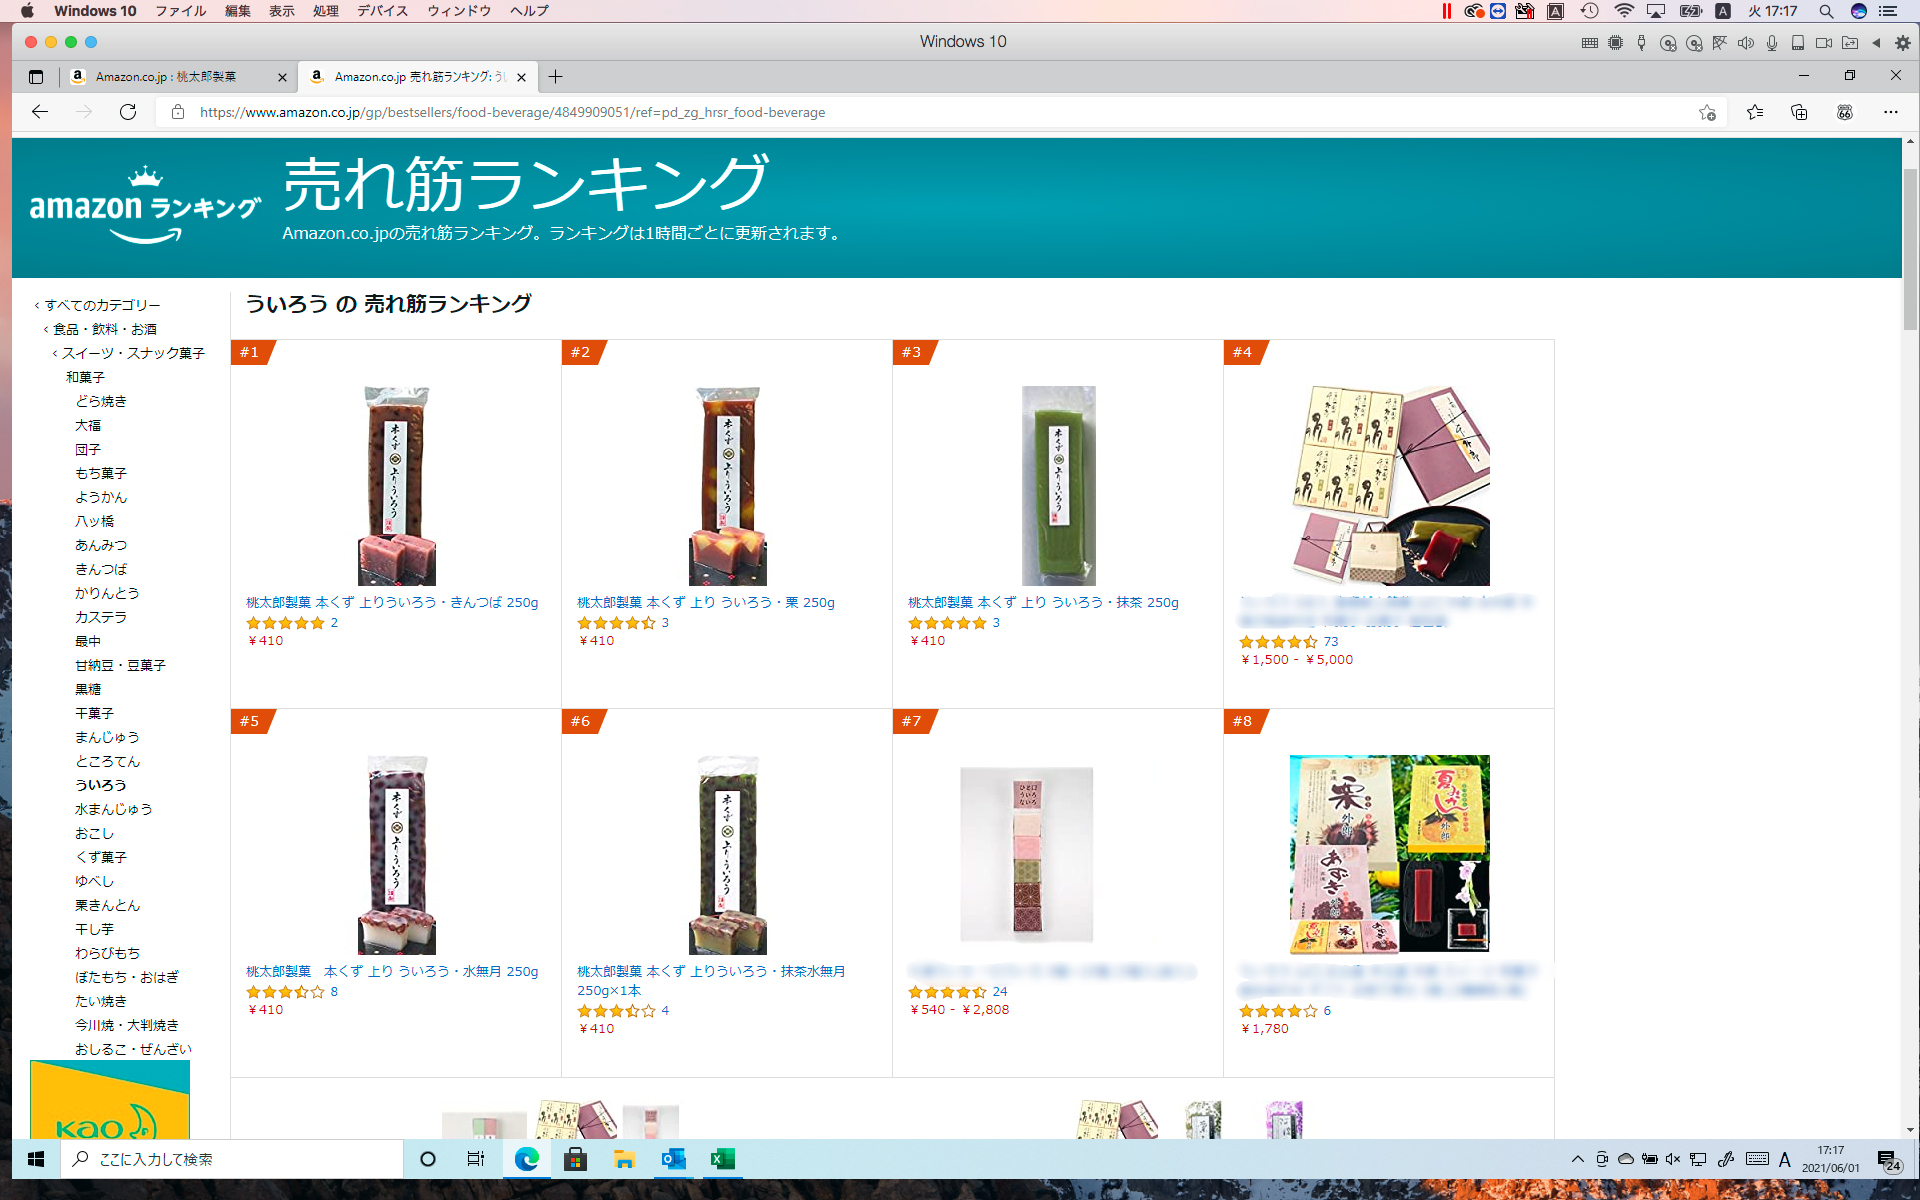This screenshot has width=1920, height=1200.
Task: Open the Windows notification center
Action: (x=1888, y=1160)
